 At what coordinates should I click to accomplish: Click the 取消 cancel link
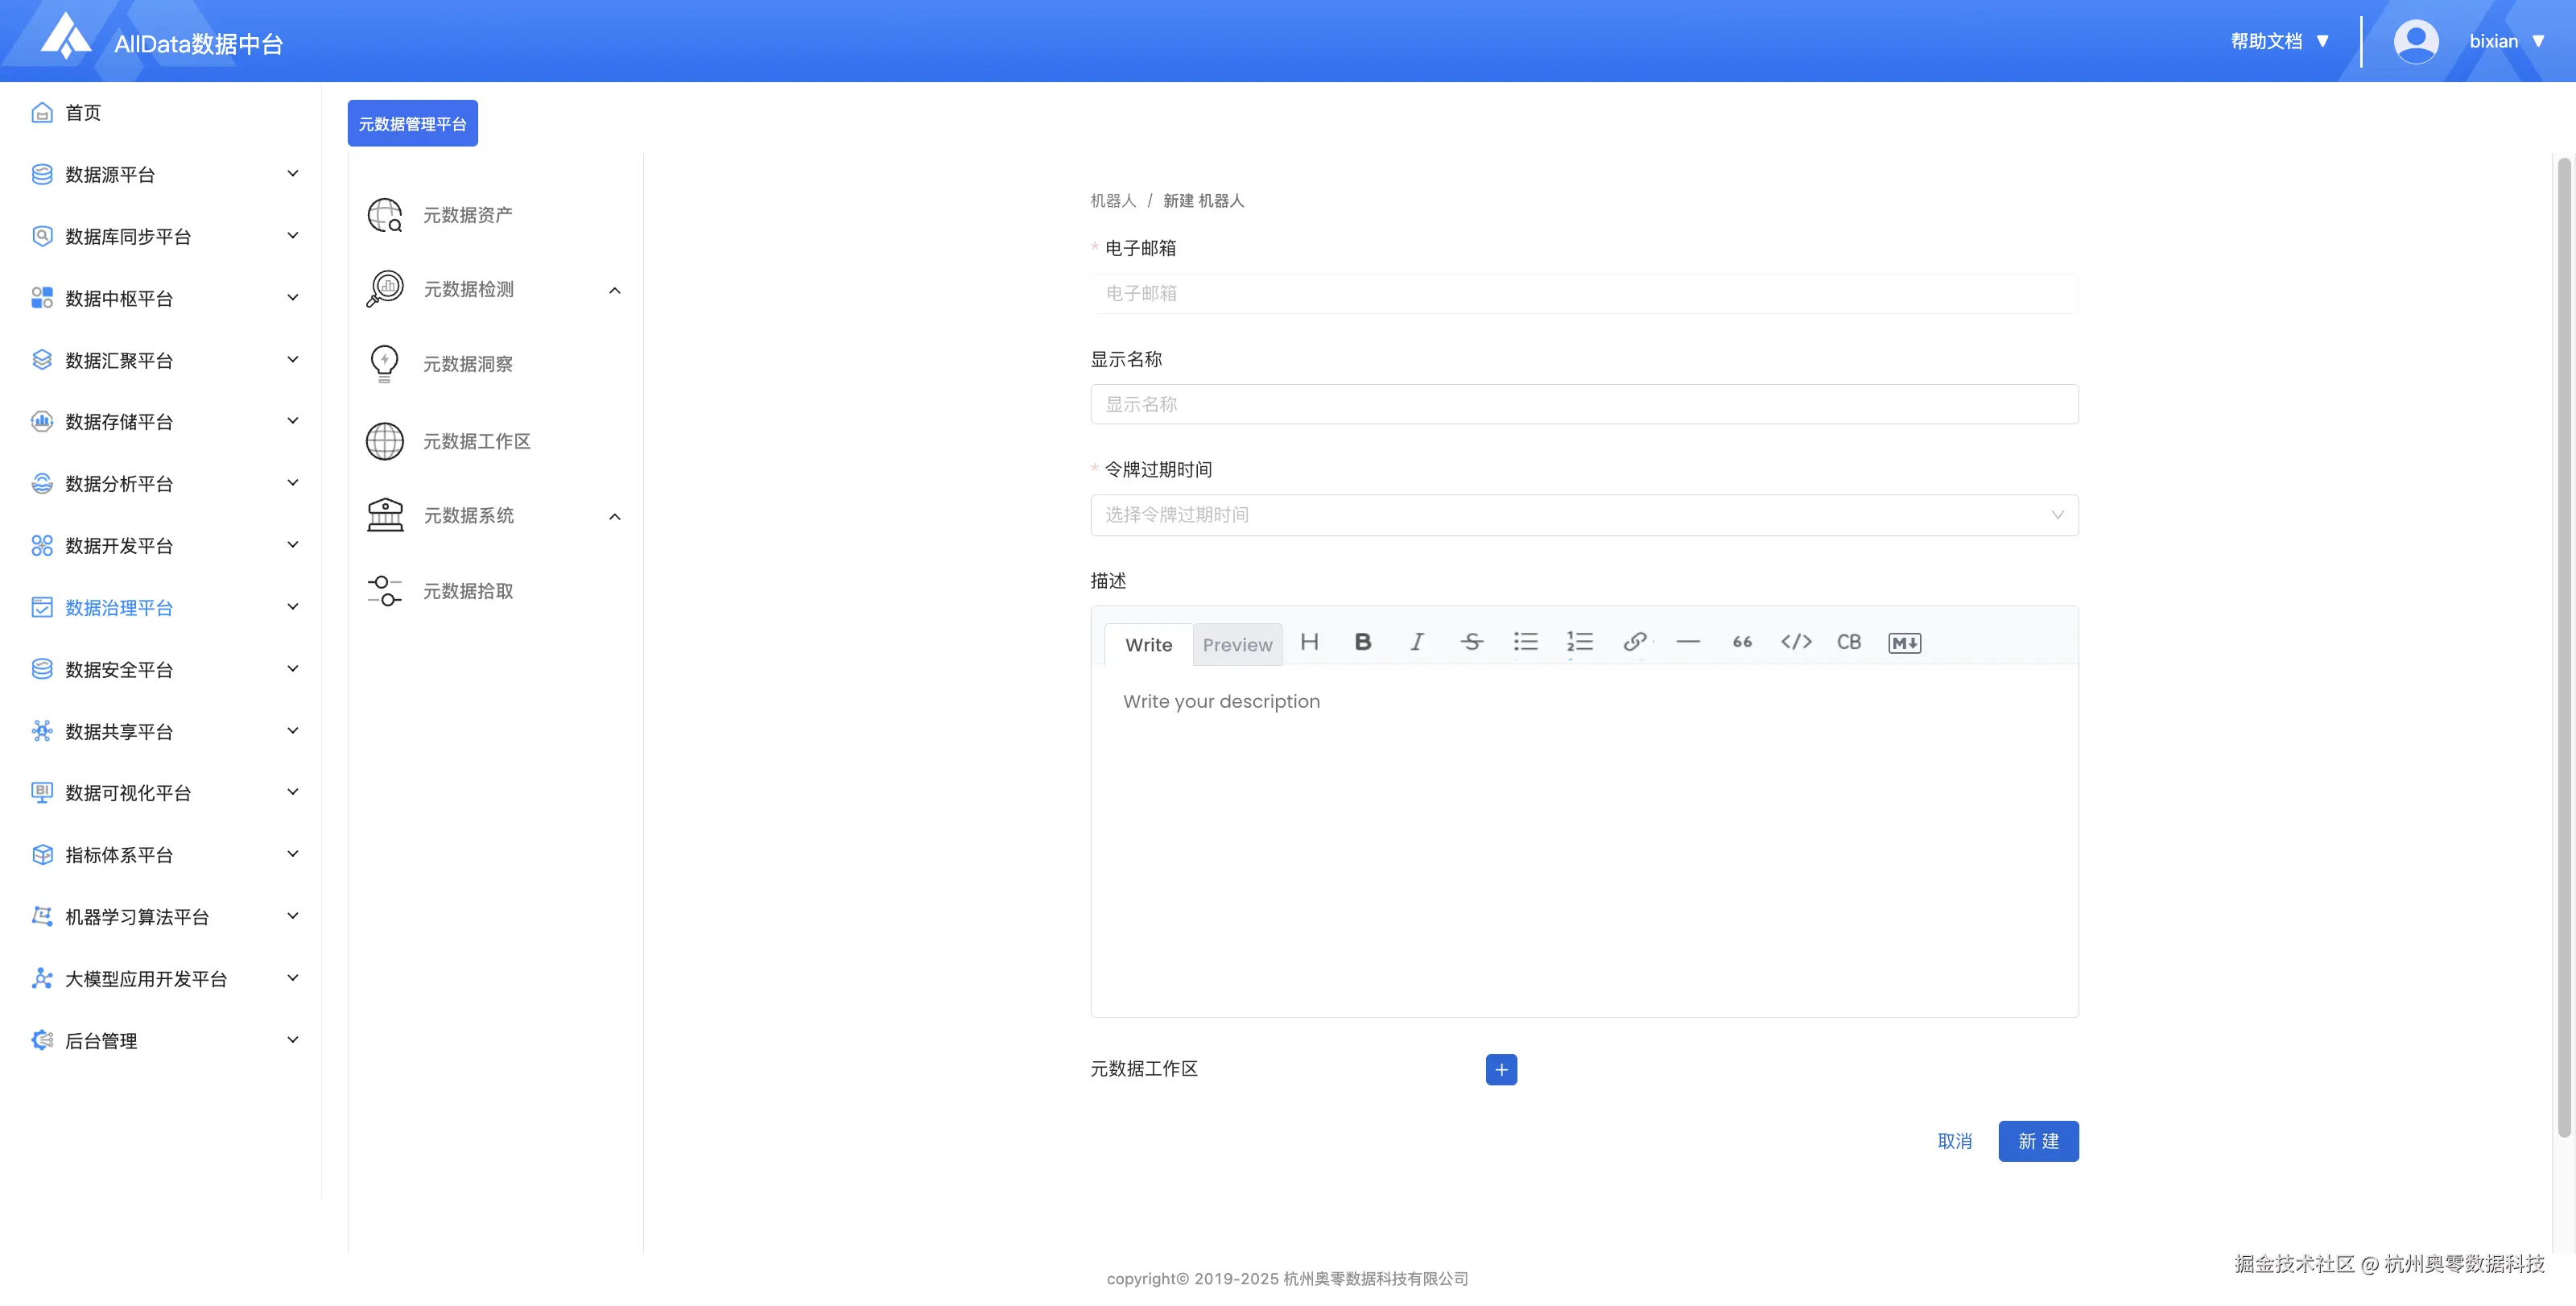[1954, 1141]
